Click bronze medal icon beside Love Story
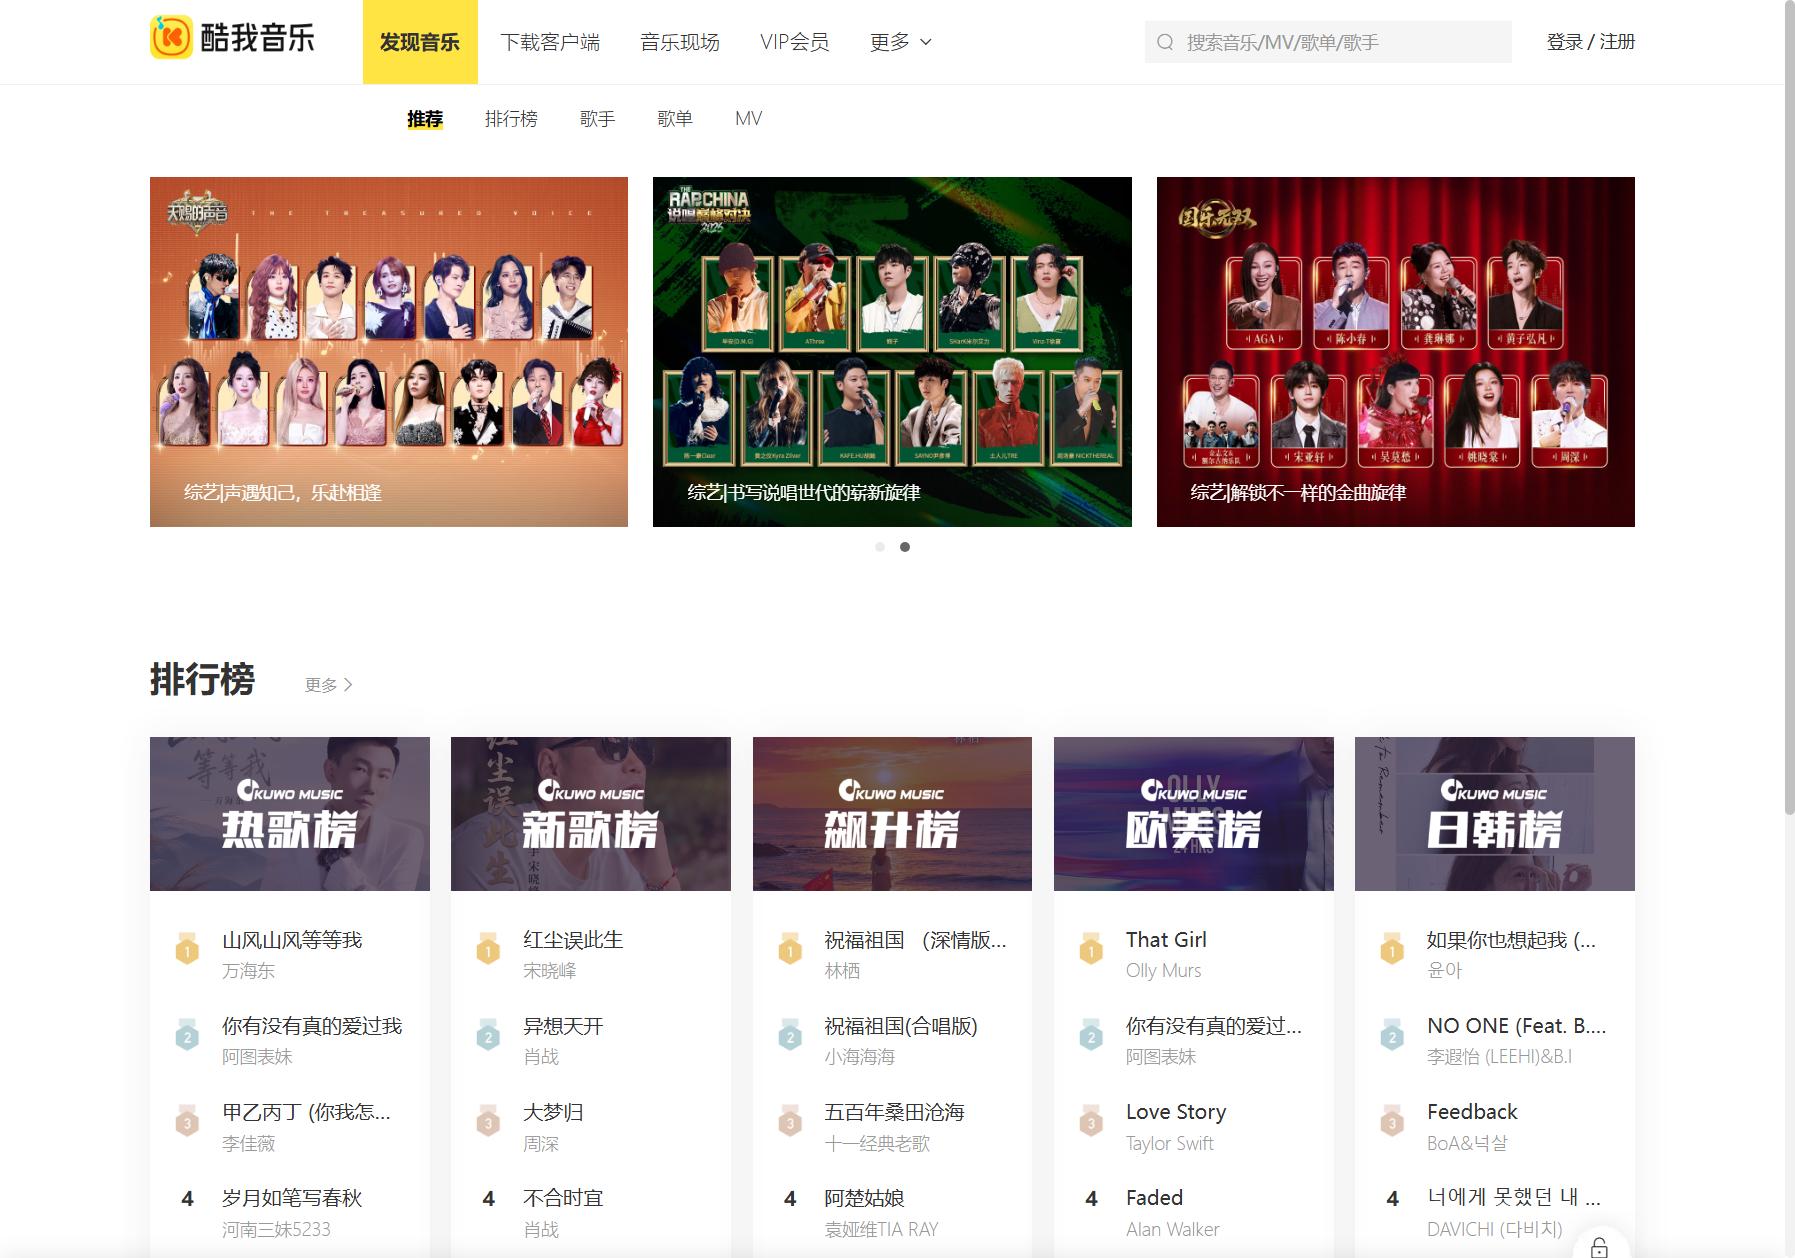 1091,1122
